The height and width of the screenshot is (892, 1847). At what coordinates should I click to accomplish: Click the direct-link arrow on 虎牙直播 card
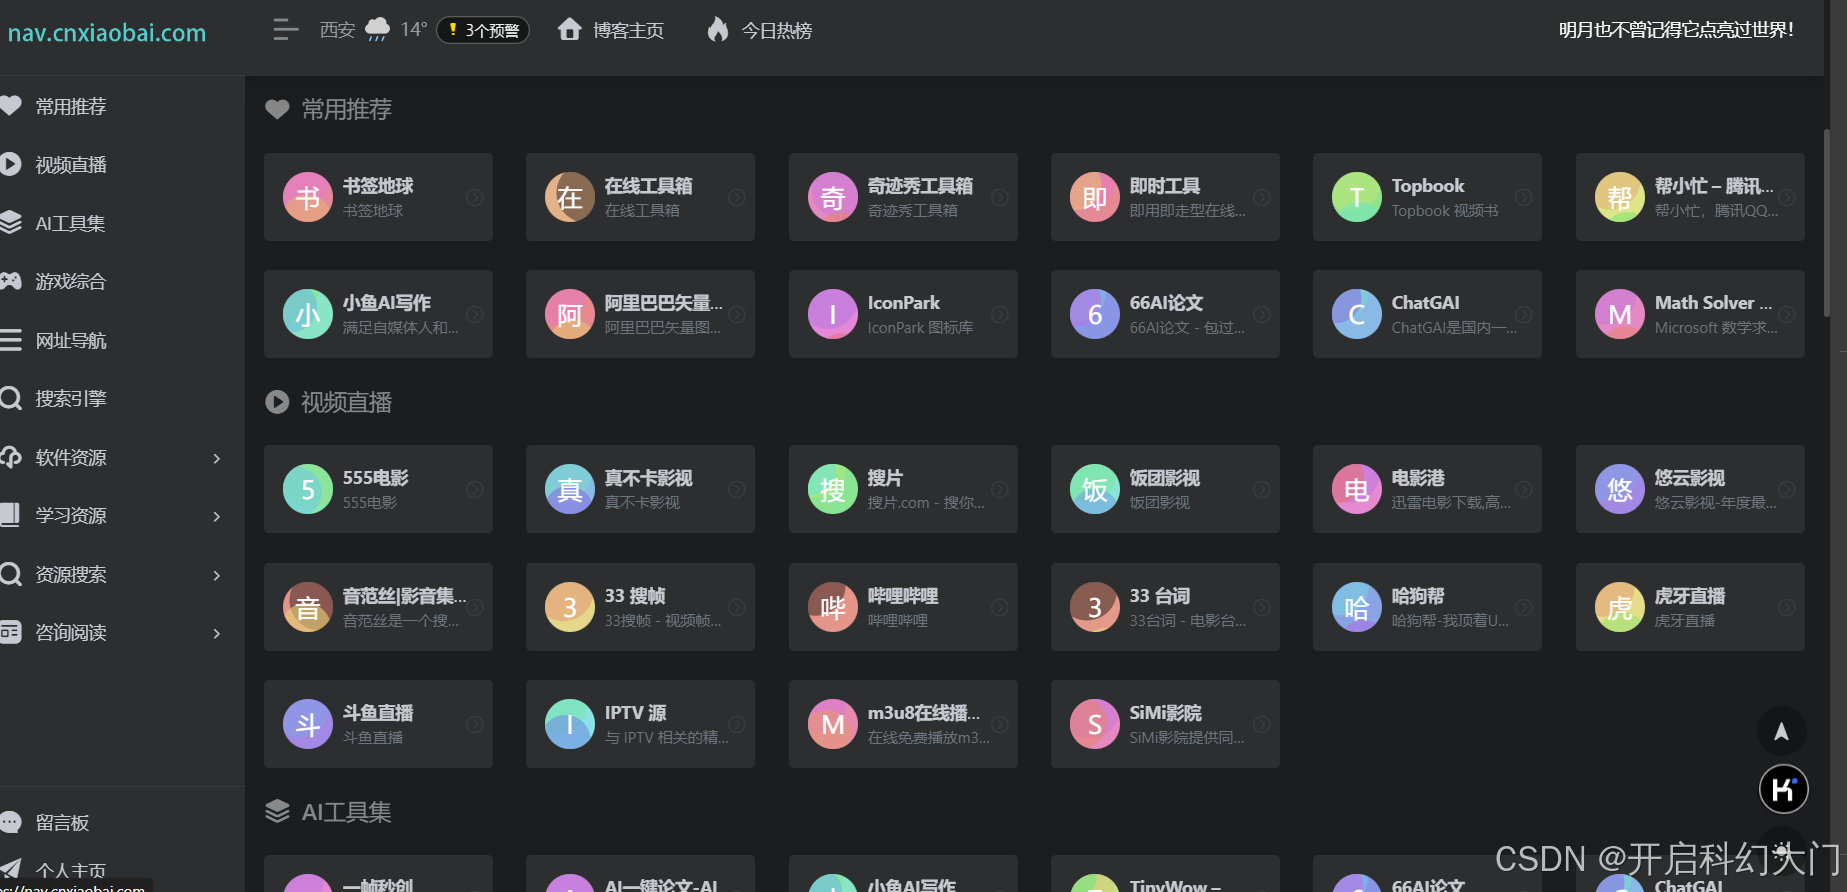tap(1787, 607)
